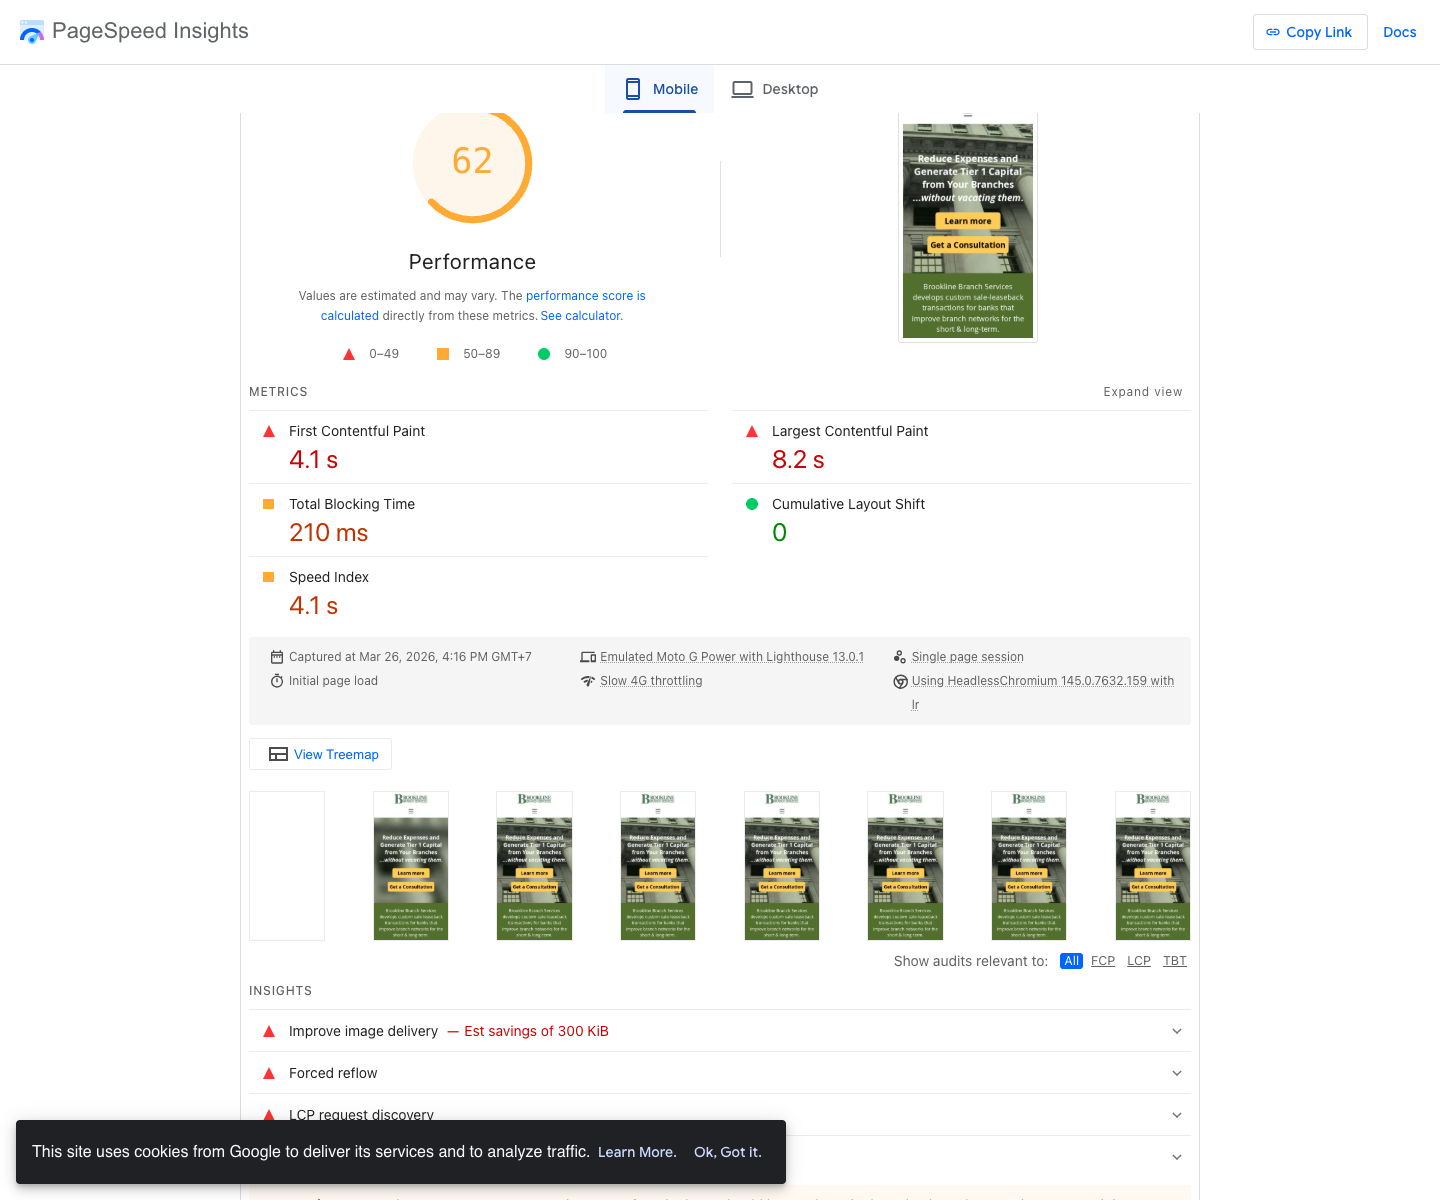Click the calendar icon next to capture date
The image size is (1440, 1200).
click(277, 656)
